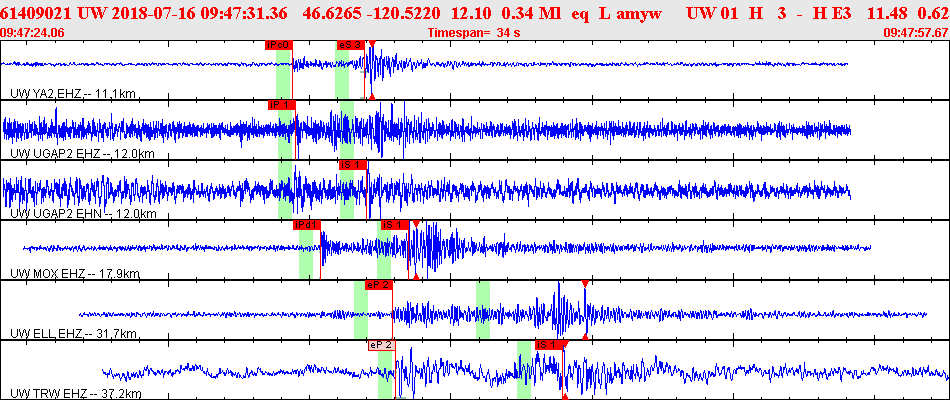
Task: Click the UW YA2 EHZ 11.1km label
Action: [x=73, y=93]
